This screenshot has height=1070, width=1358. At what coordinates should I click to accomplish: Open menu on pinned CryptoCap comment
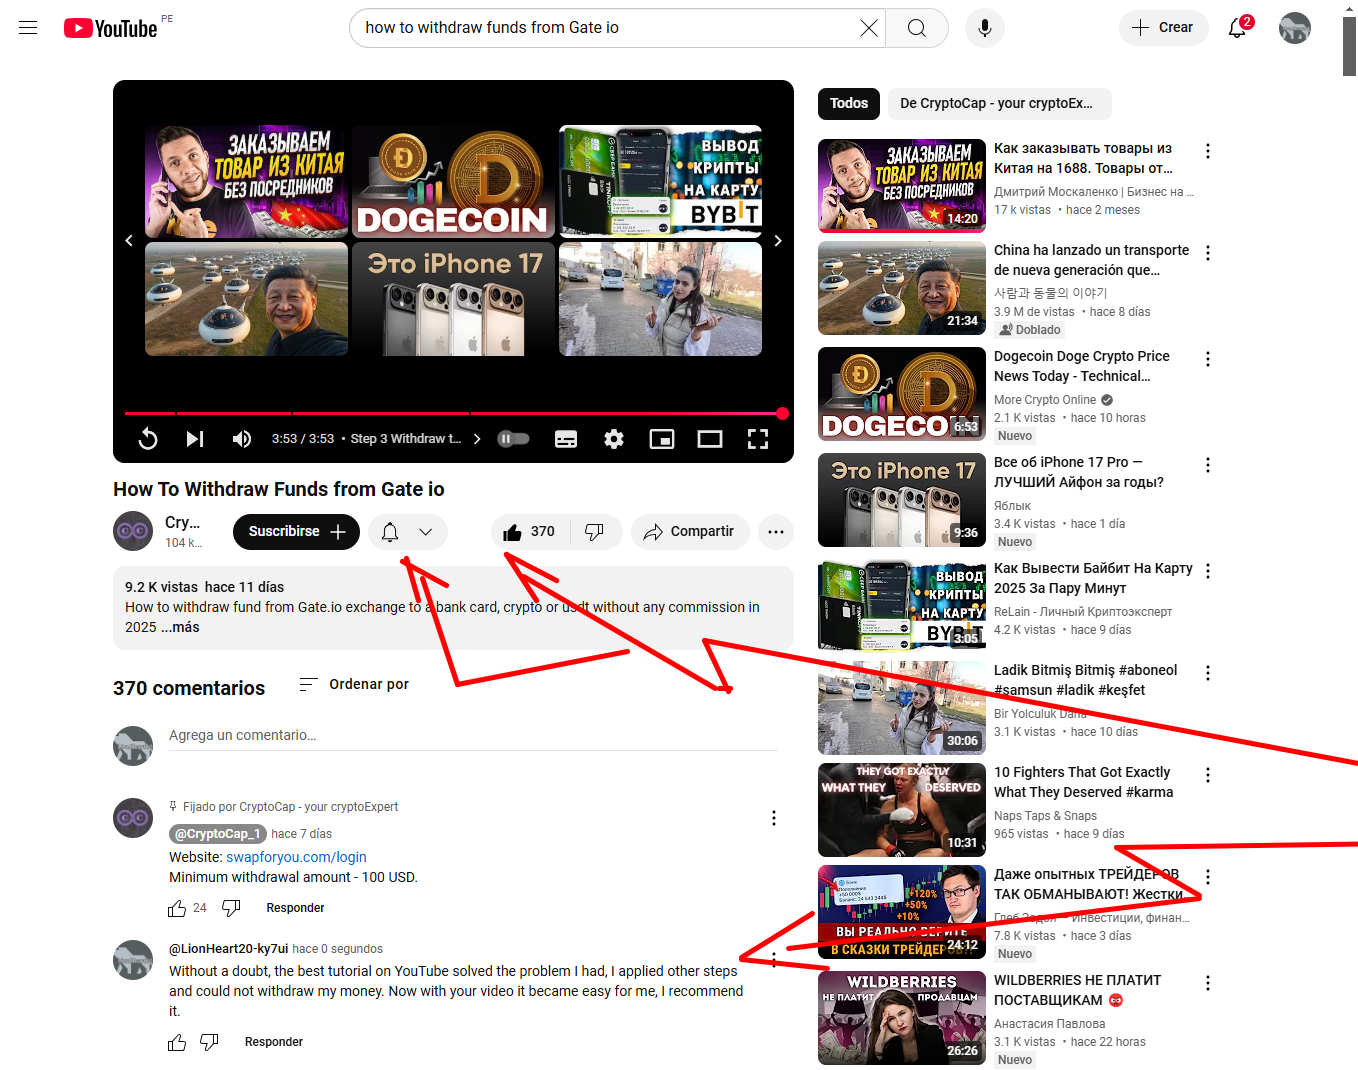pos(774,818)
